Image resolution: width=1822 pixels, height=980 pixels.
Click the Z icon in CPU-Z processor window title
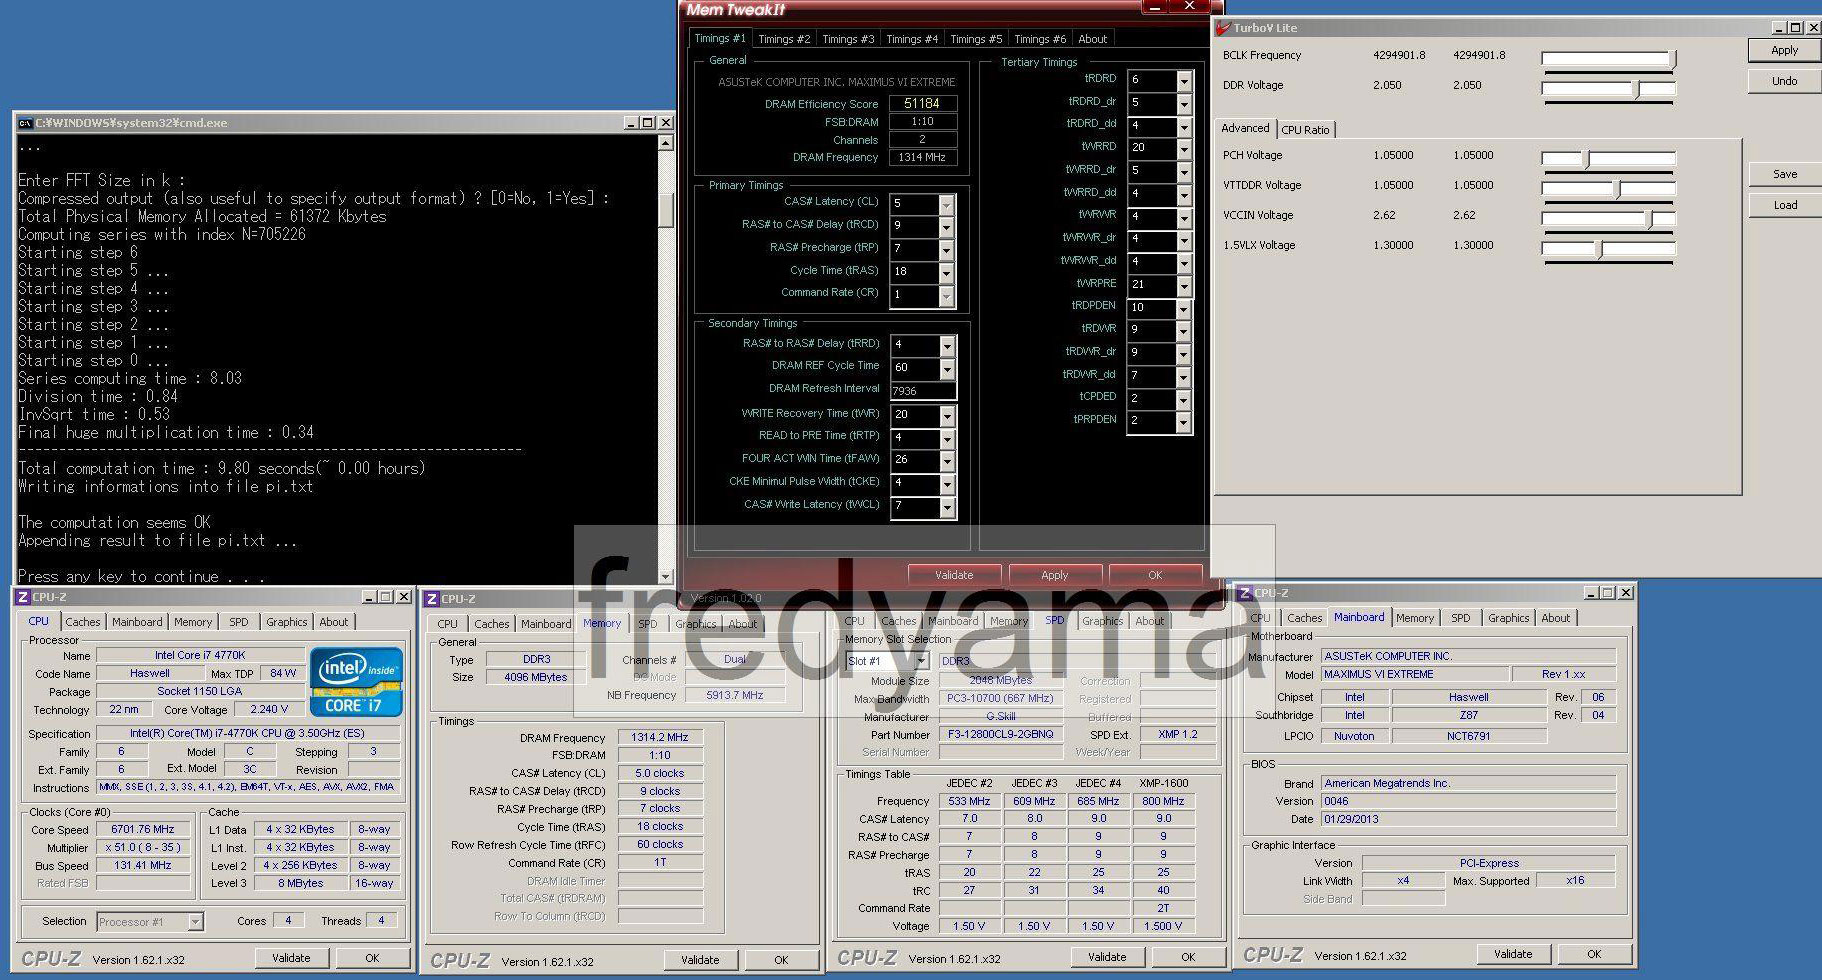point(22,597)
